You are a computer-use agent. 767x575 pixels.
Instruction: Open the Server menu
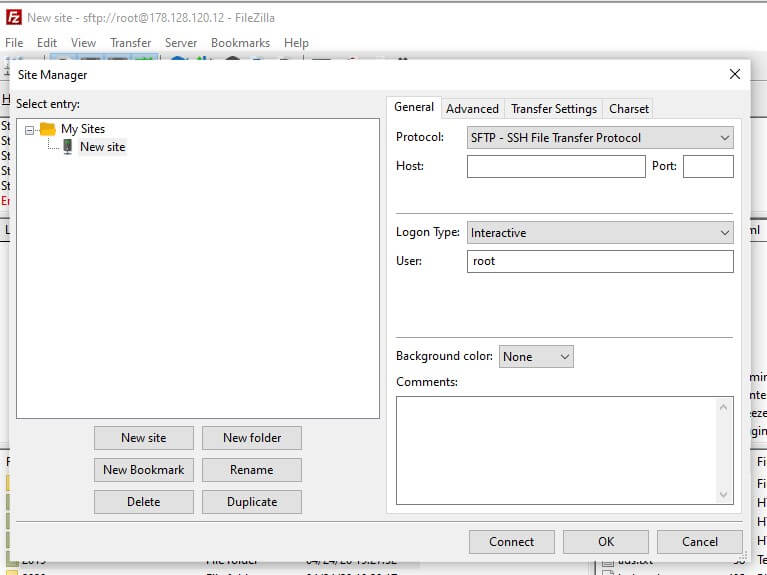[x=181, y=43]
